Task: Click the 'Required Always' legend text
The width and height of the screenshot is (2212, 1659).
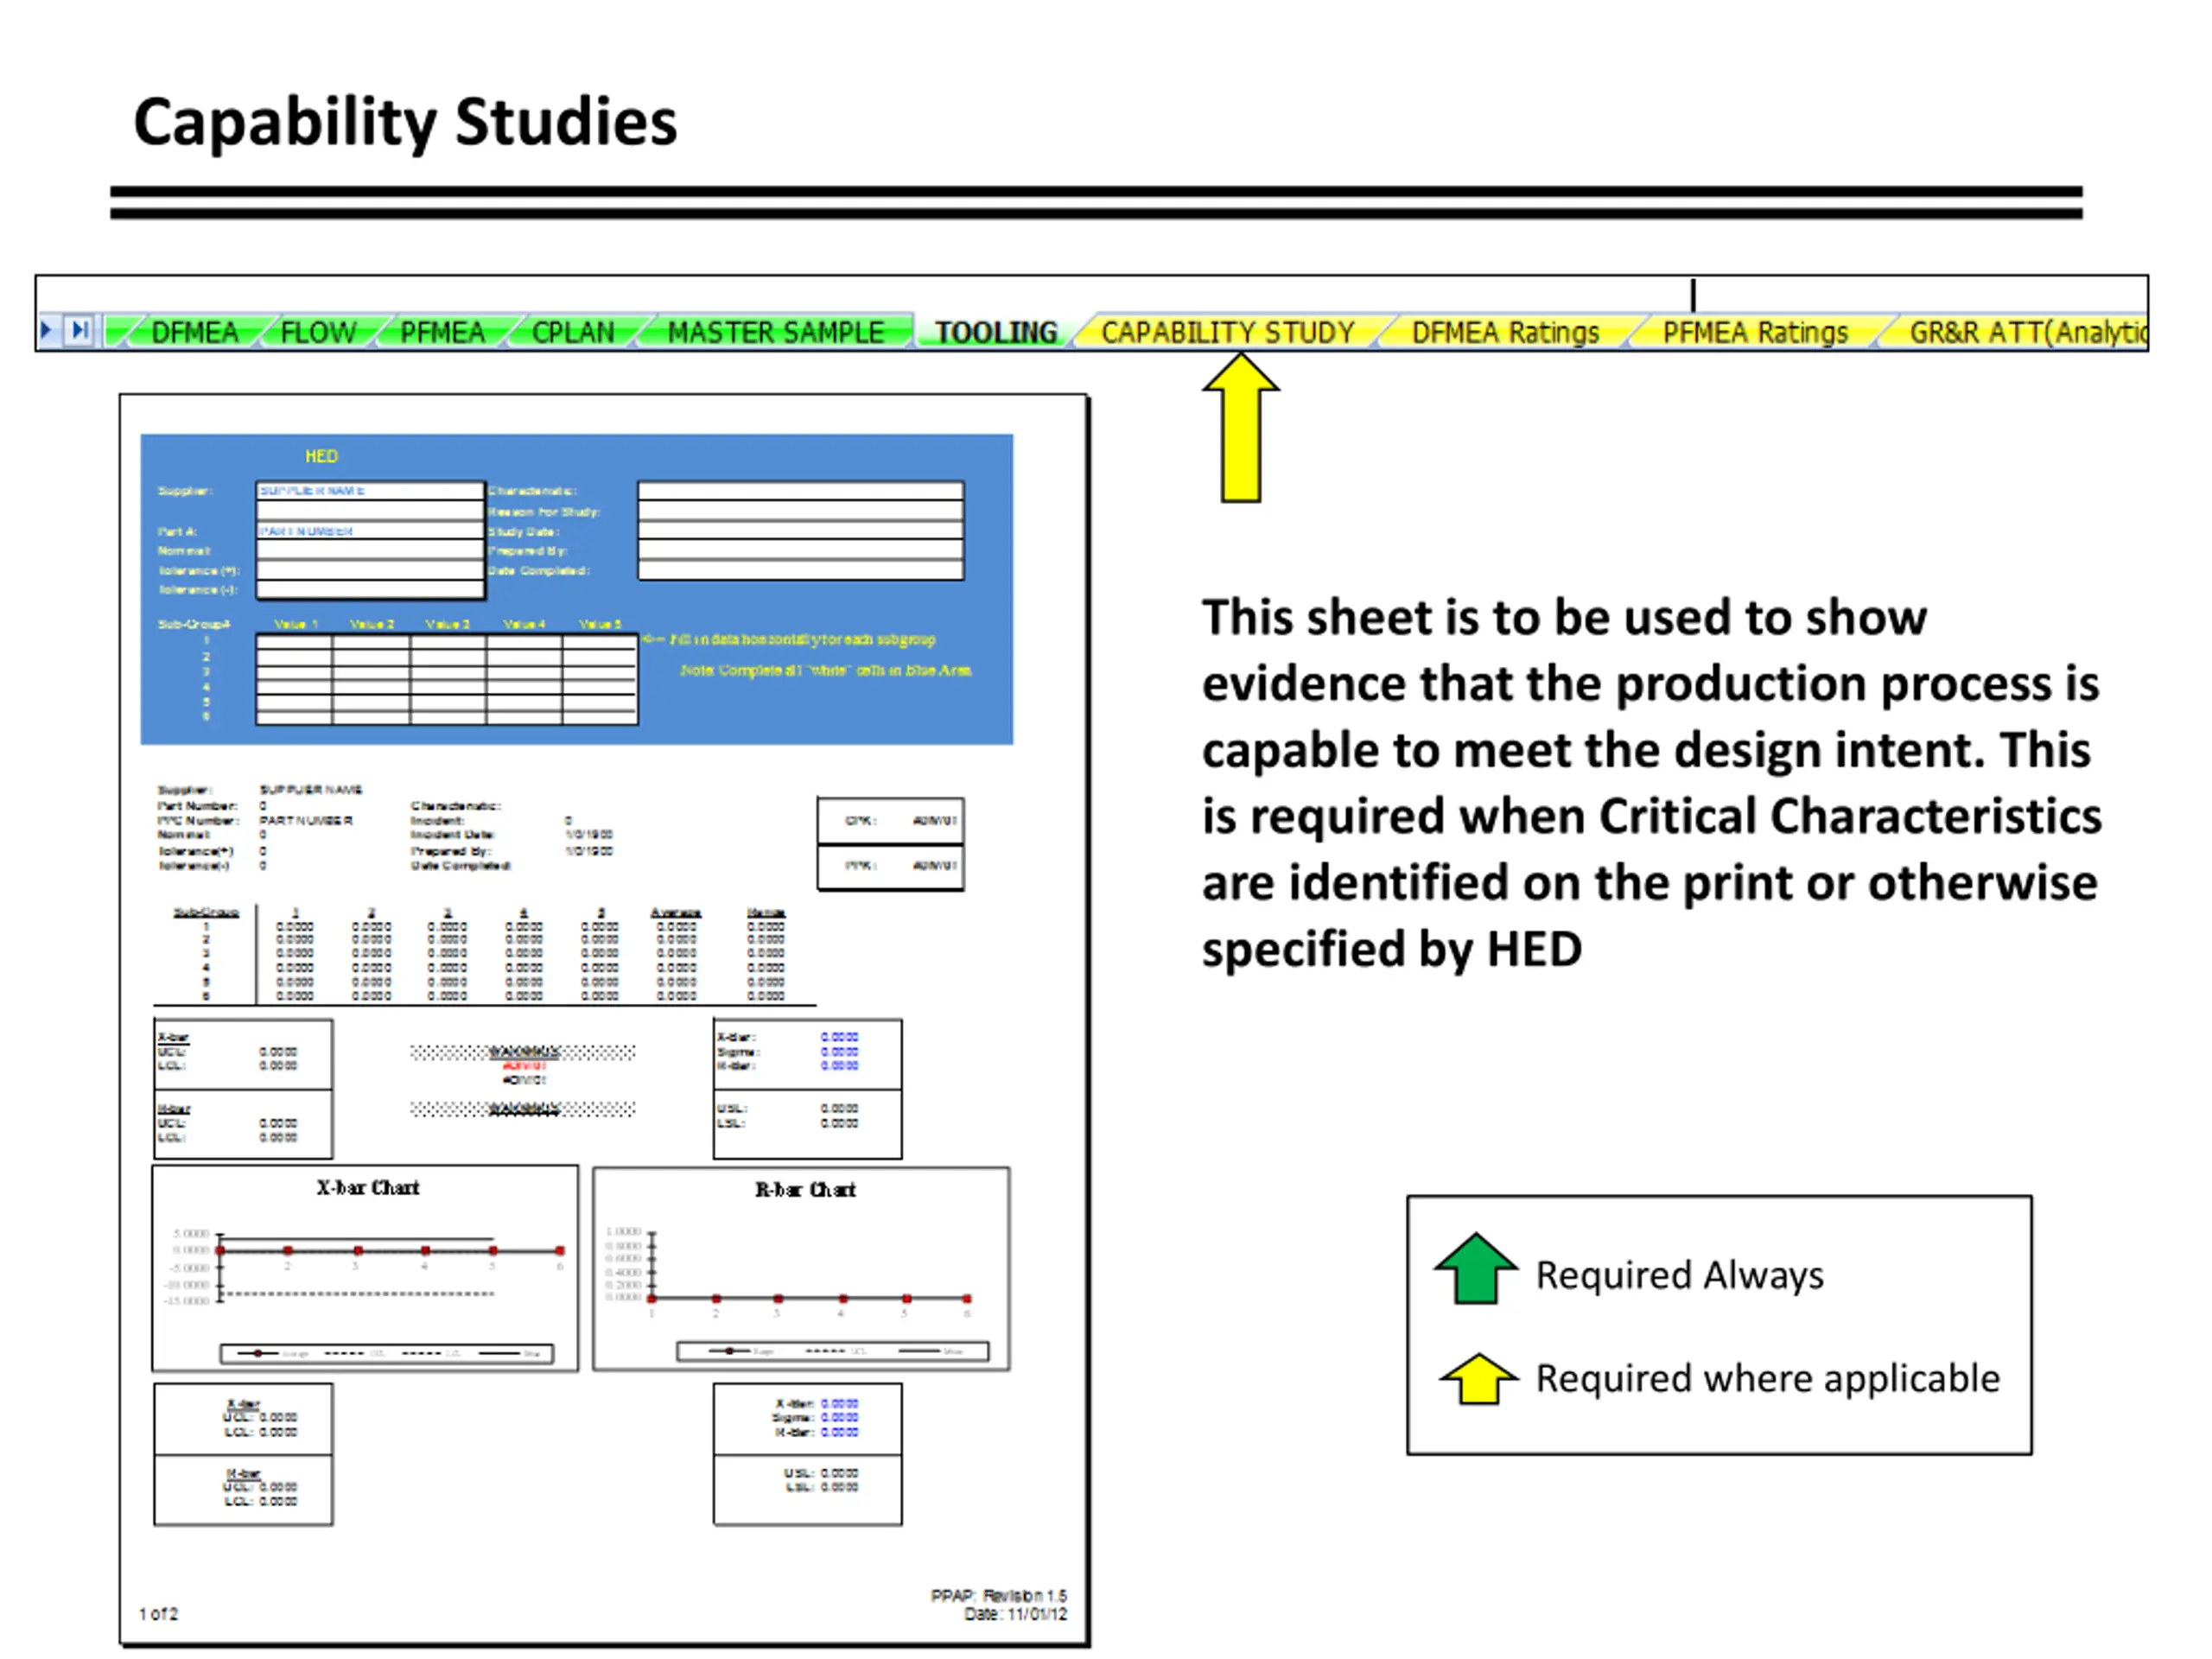Action: (1680, 1275)
